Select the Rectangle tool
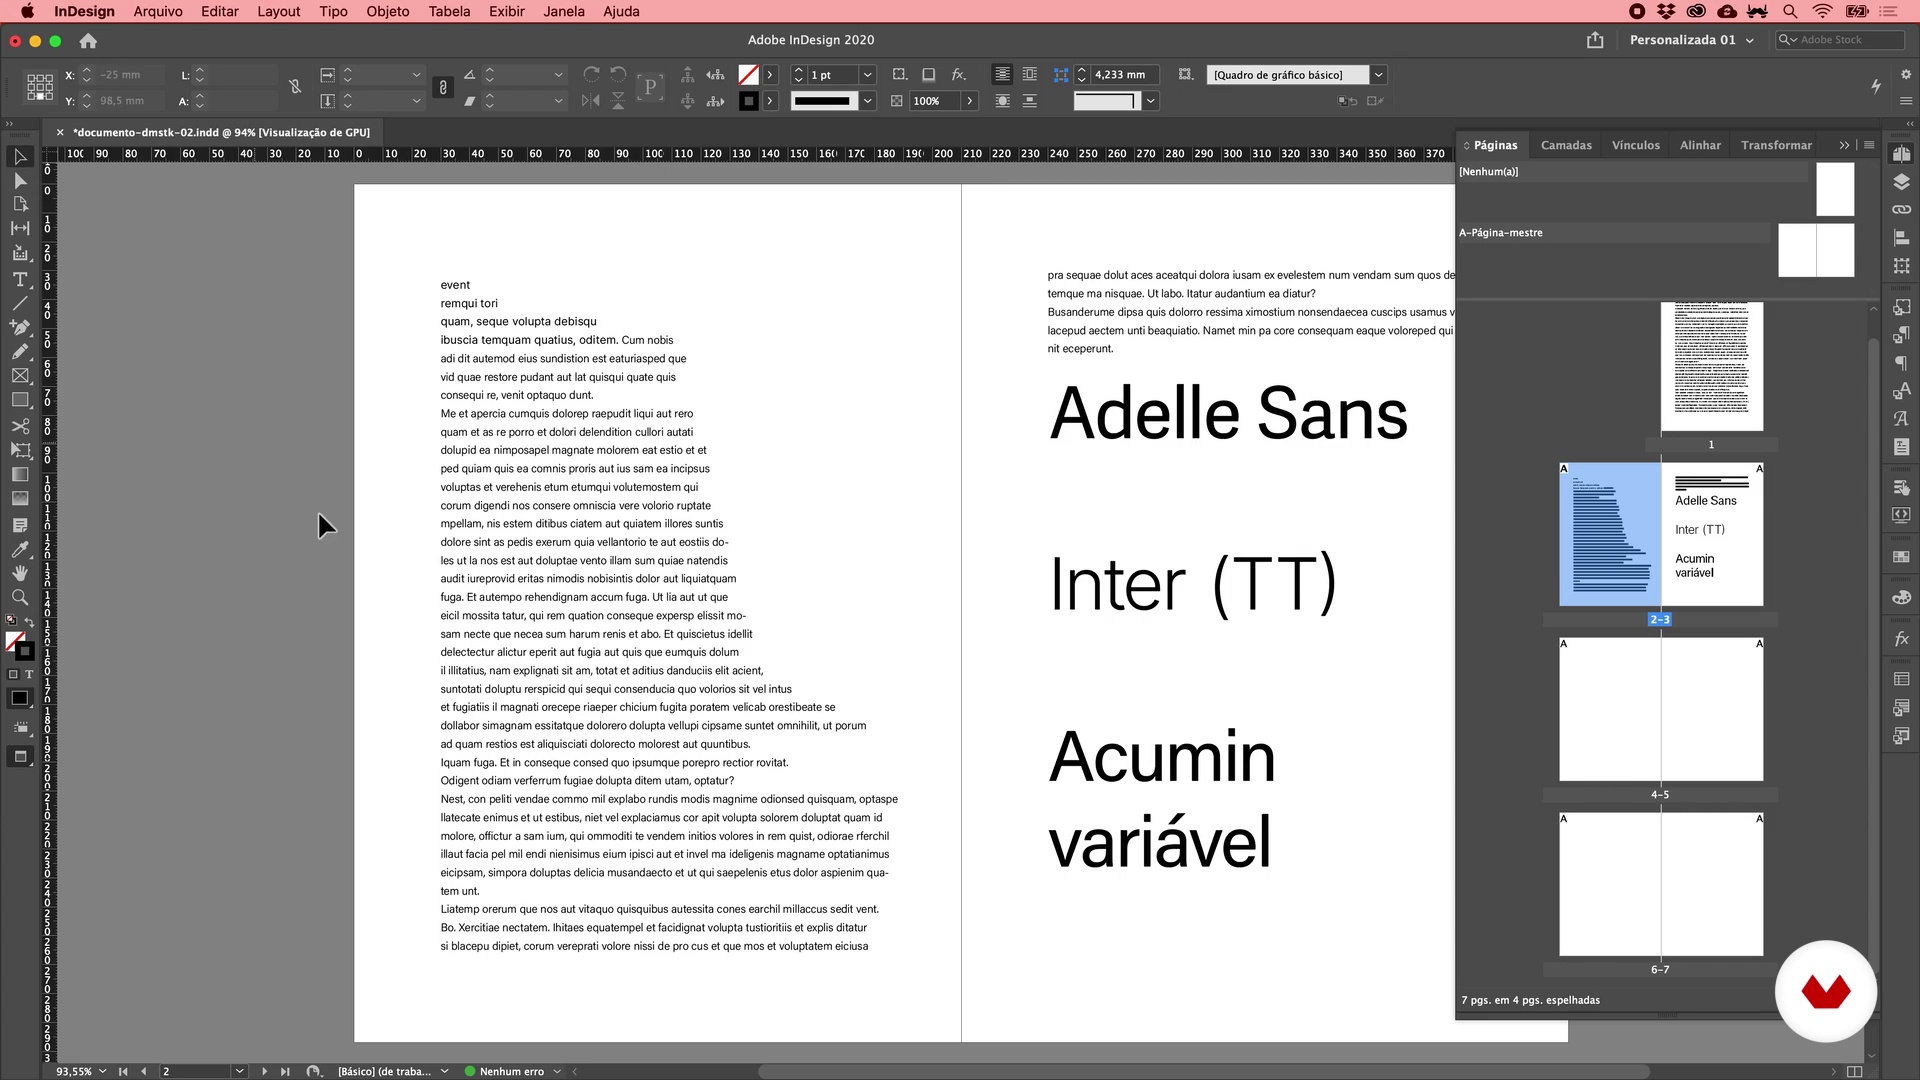The width and height of the screenshot is (1920, 1080). click(20, 400)
